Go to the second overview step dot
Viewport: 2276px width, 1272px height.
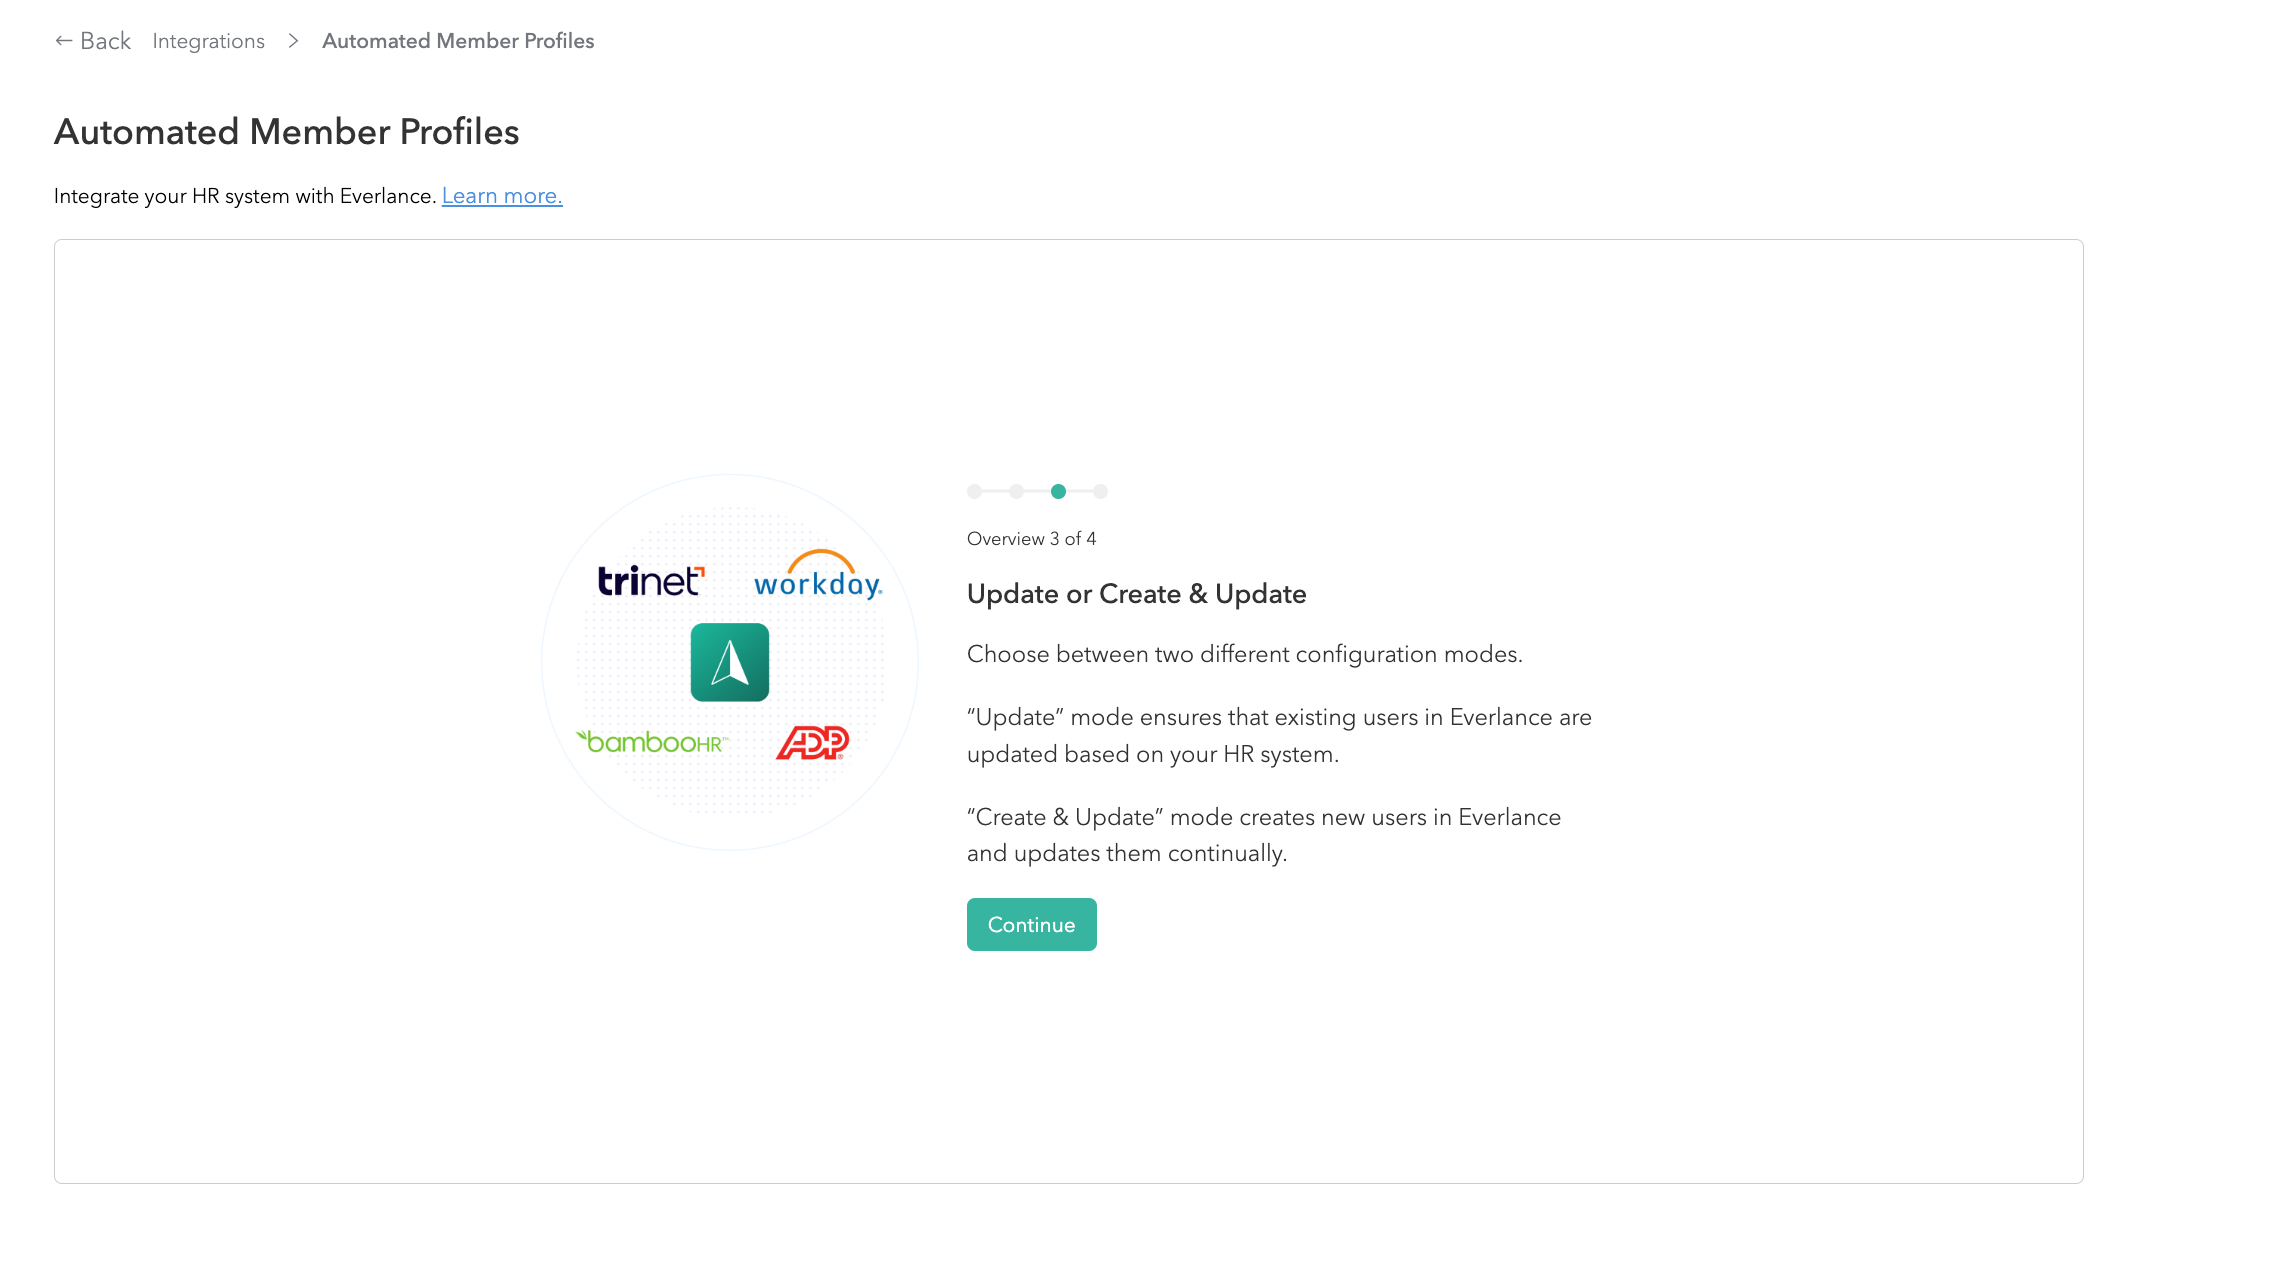click(1016, 491)
